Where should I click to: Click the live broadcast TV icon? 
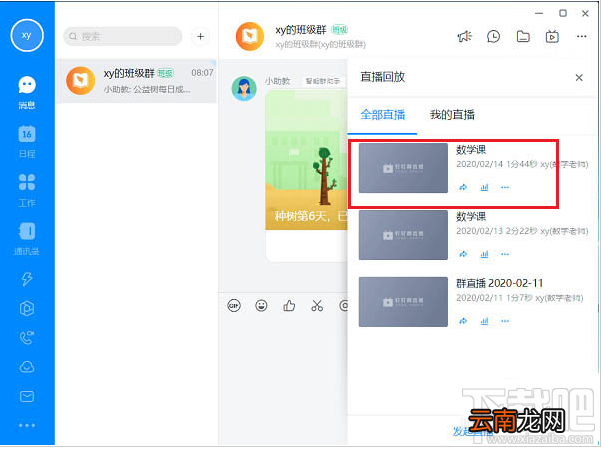pyautogui.click(x=552, y=36)
